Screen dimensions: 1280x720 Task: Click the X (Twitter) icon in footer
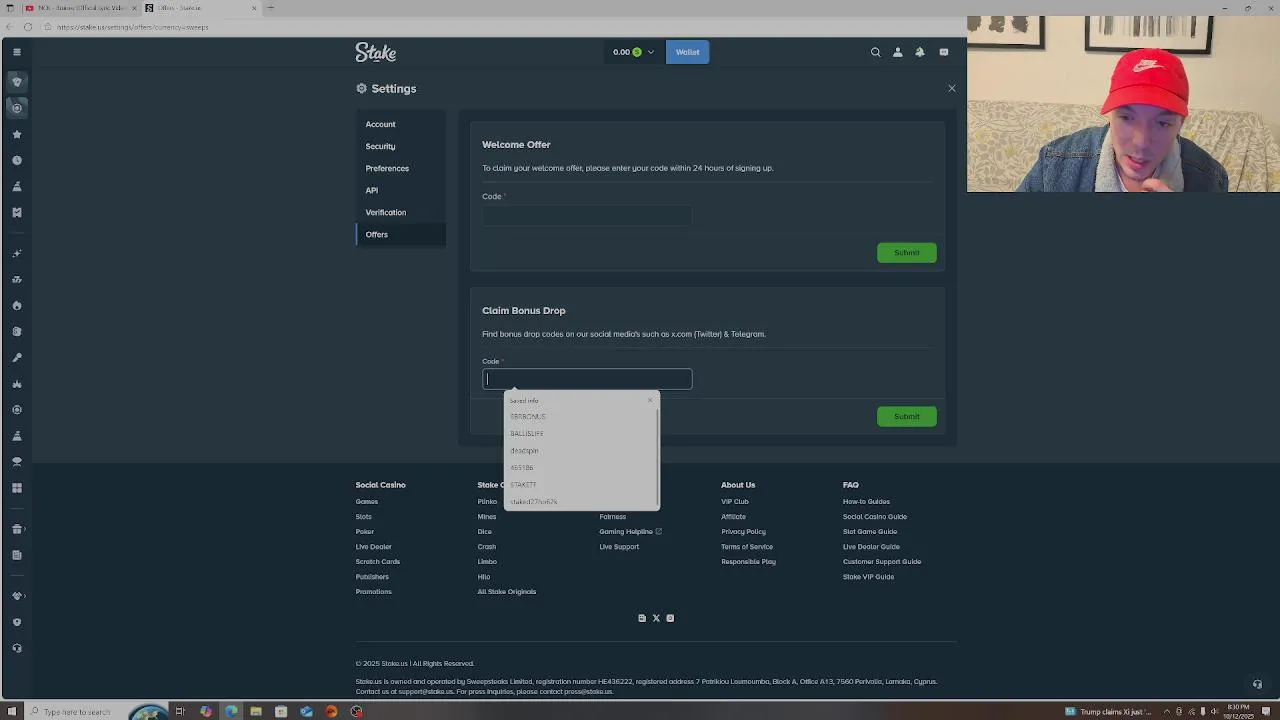point(656,618)
